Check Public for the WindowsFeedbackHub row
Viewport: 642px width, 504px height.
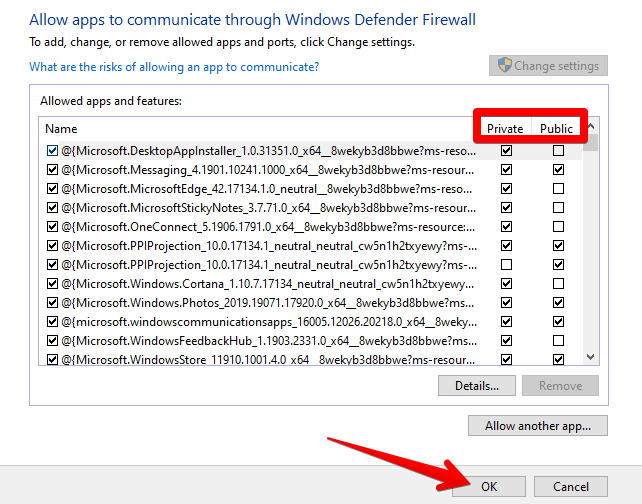558,340
